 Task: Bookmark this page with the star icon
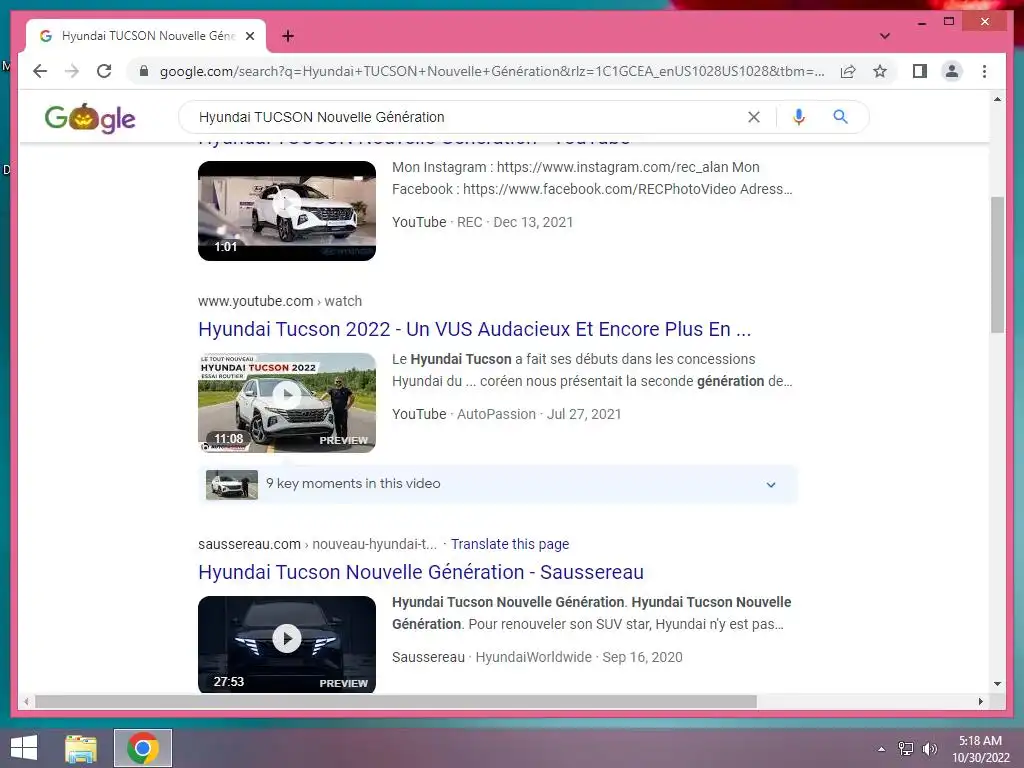click(880, 71)
